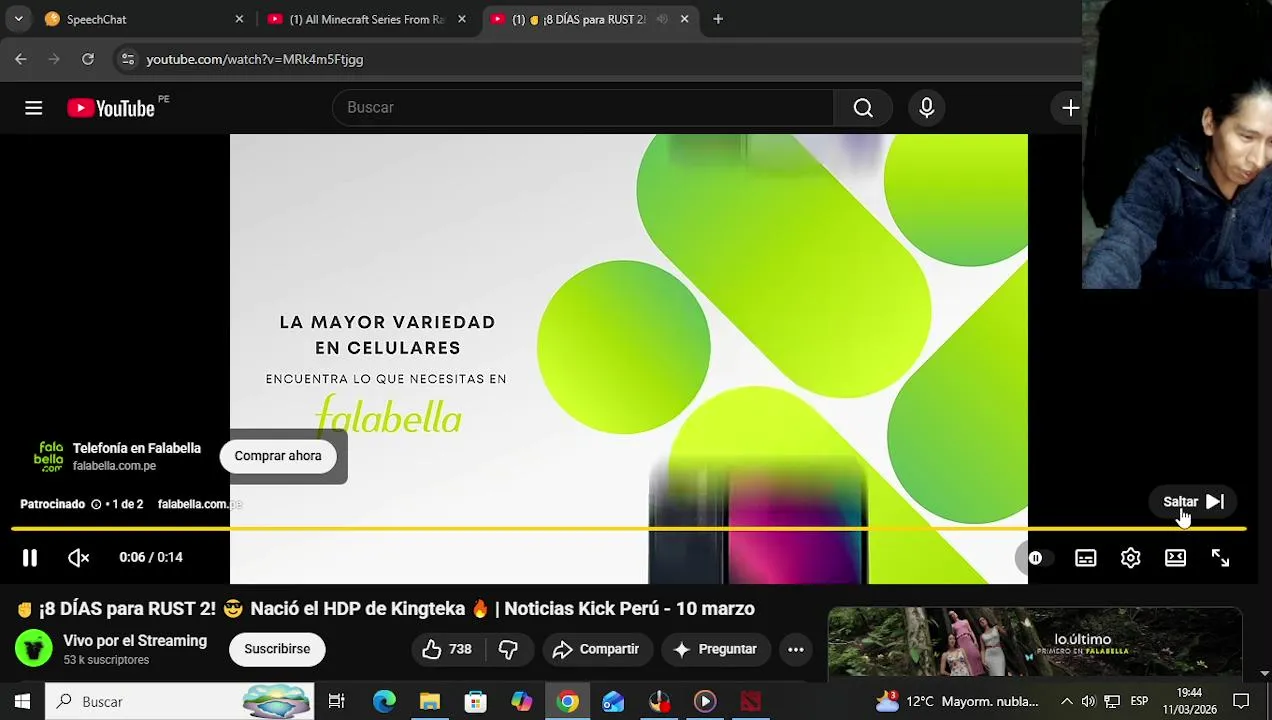The width and height of the screenshot is (1272, 720).
Task: Open File Explorer from taskbar
Action: click(x=430, y=702)
